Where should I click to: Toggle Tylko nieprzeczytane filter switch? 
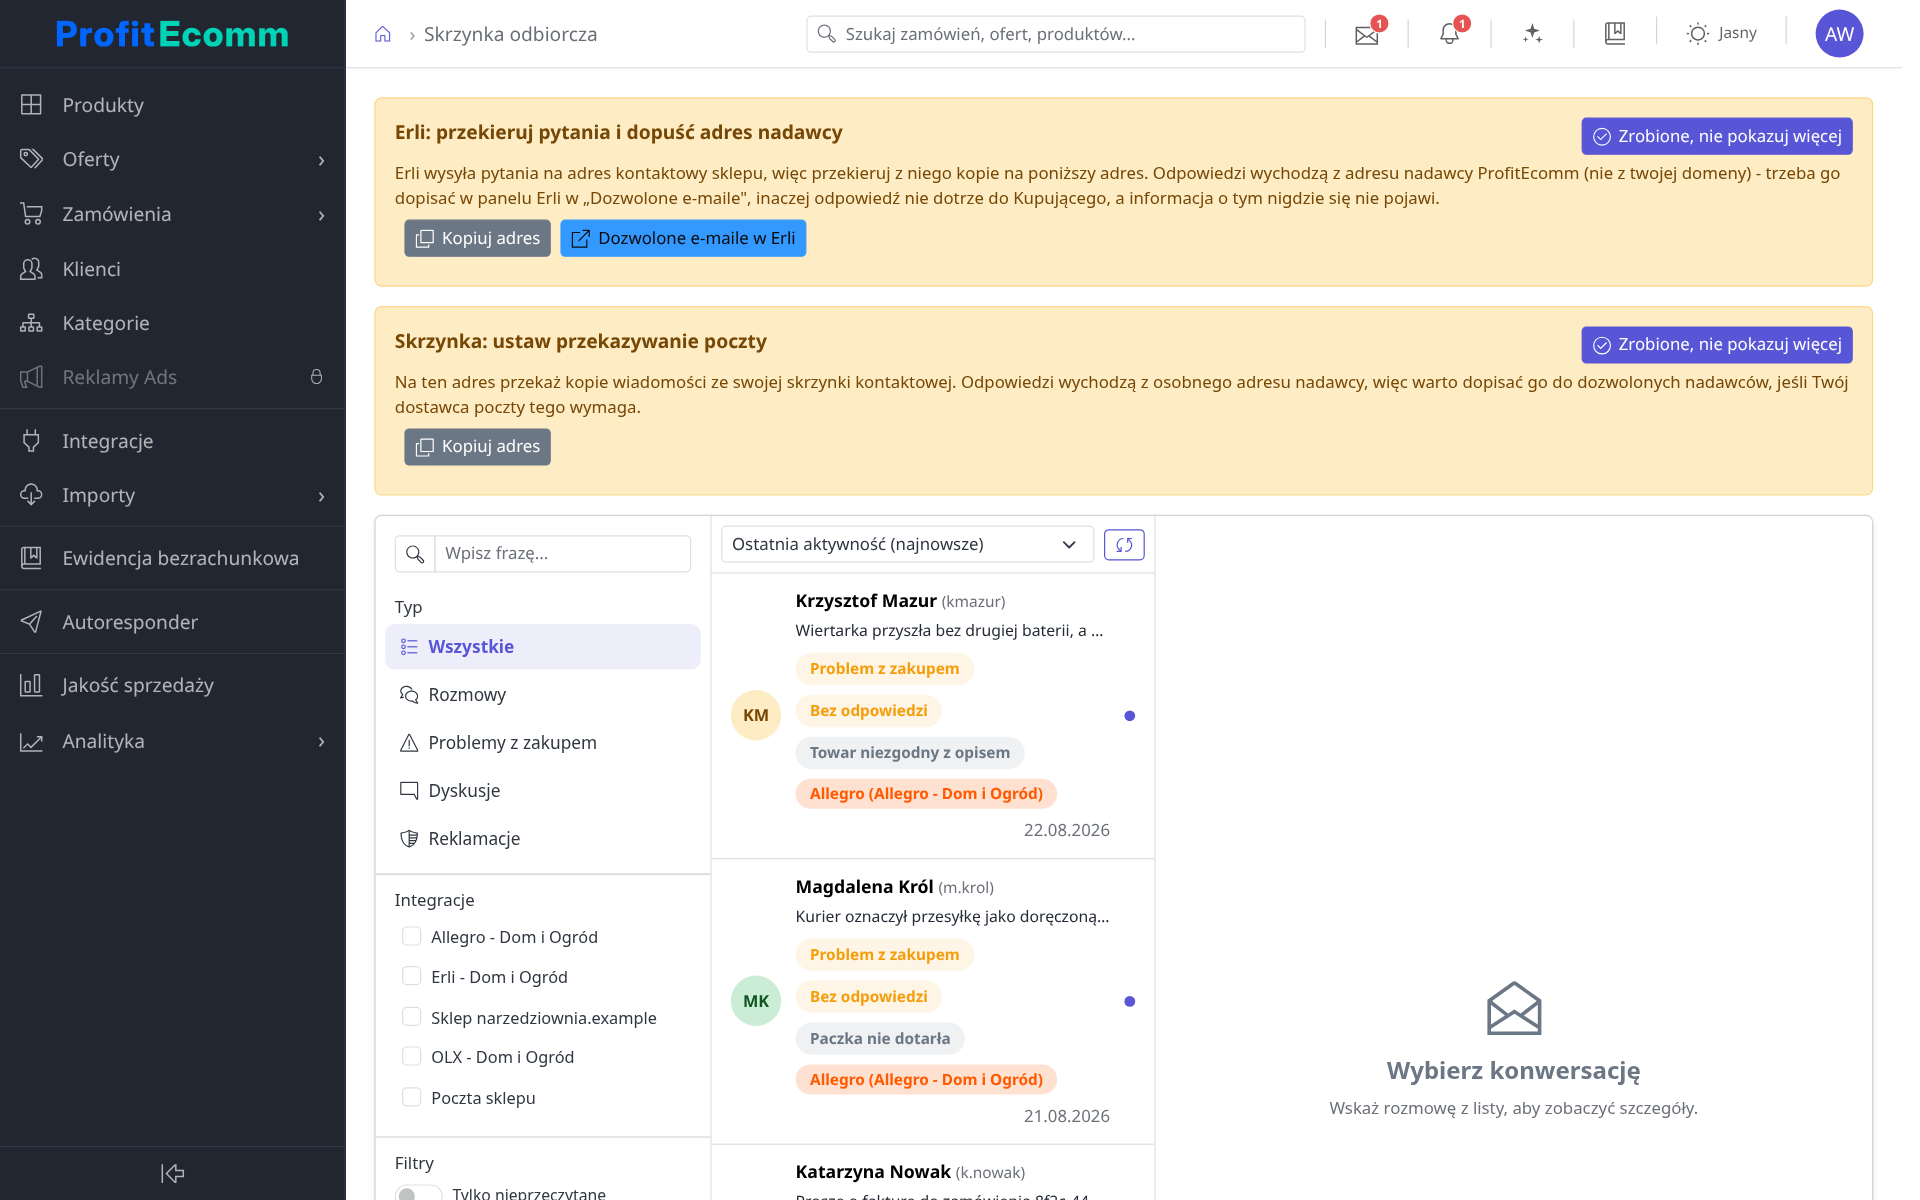(x=418, y=1193)
